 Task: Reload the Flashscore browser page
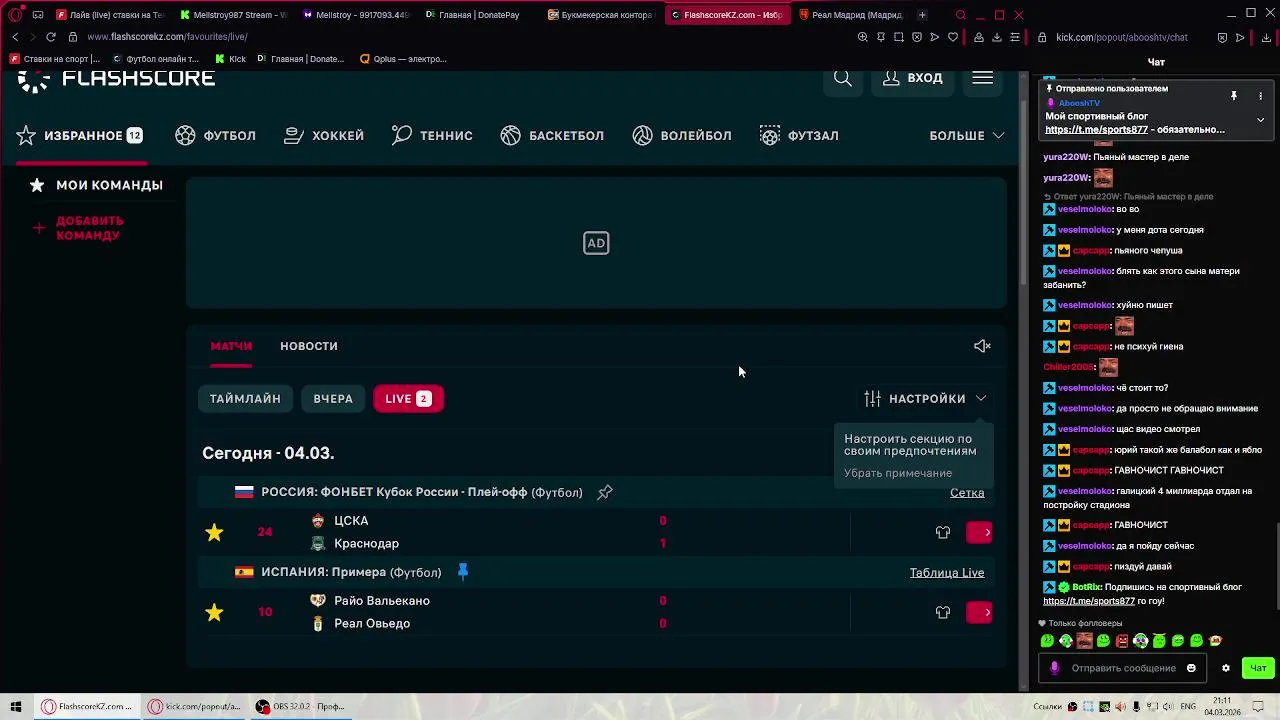coord(50,37)
